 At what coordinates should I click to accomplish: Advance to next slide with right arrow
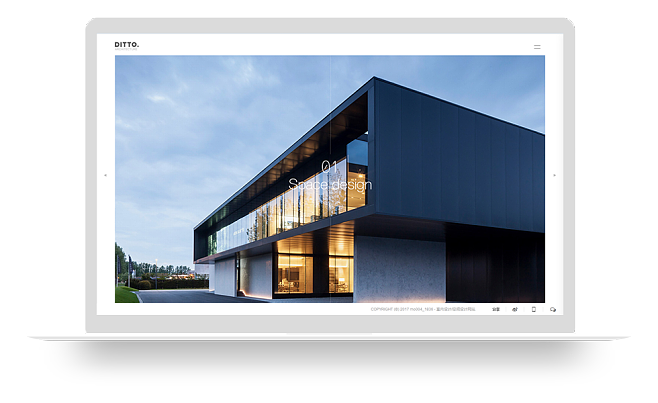554,176
